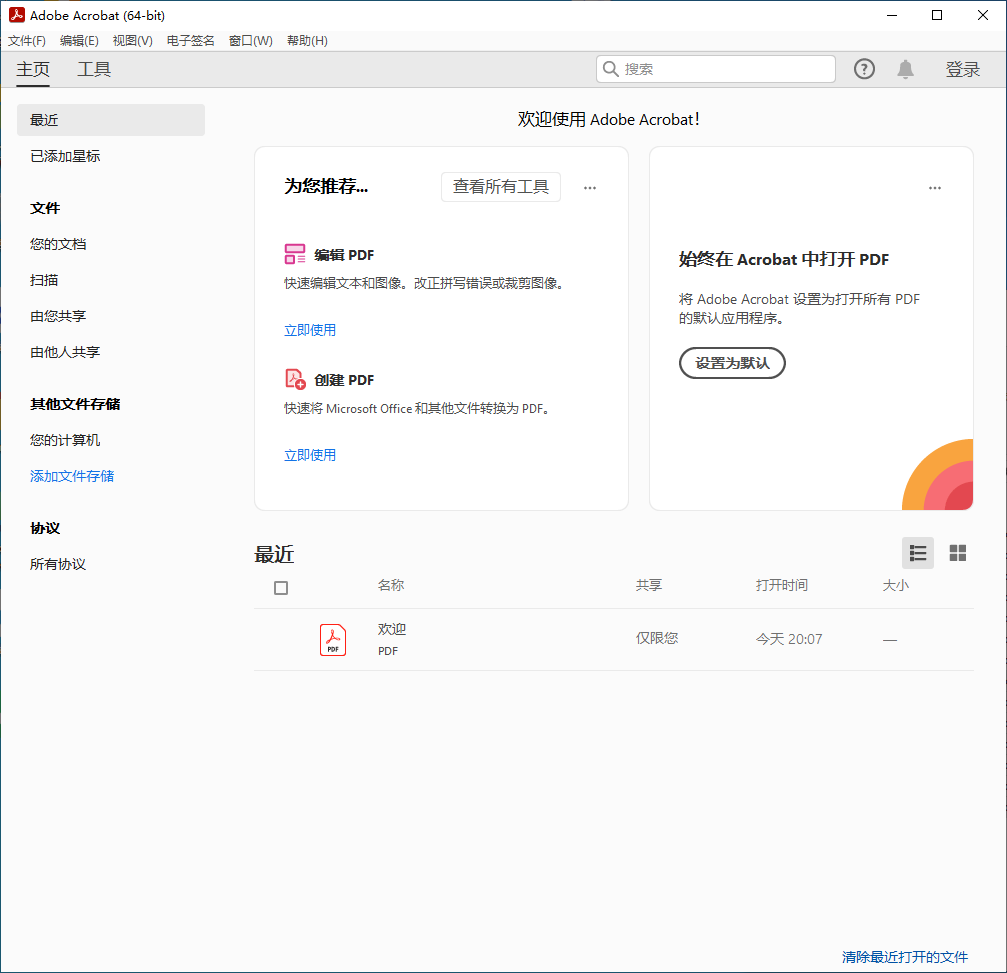Click inside the 搜索 input field
This screenshot has height=973, width=1007.
click(715, 68)
